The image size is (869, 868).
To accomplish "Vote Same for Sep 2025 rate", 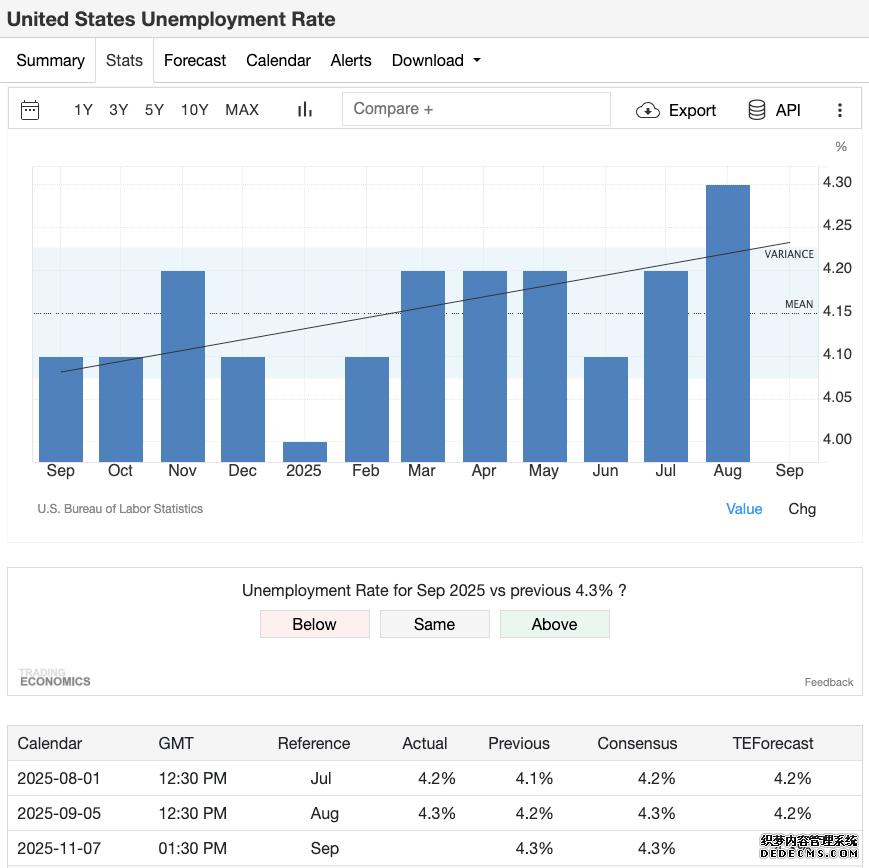I will pyautogui.click(x=434, y=624).
